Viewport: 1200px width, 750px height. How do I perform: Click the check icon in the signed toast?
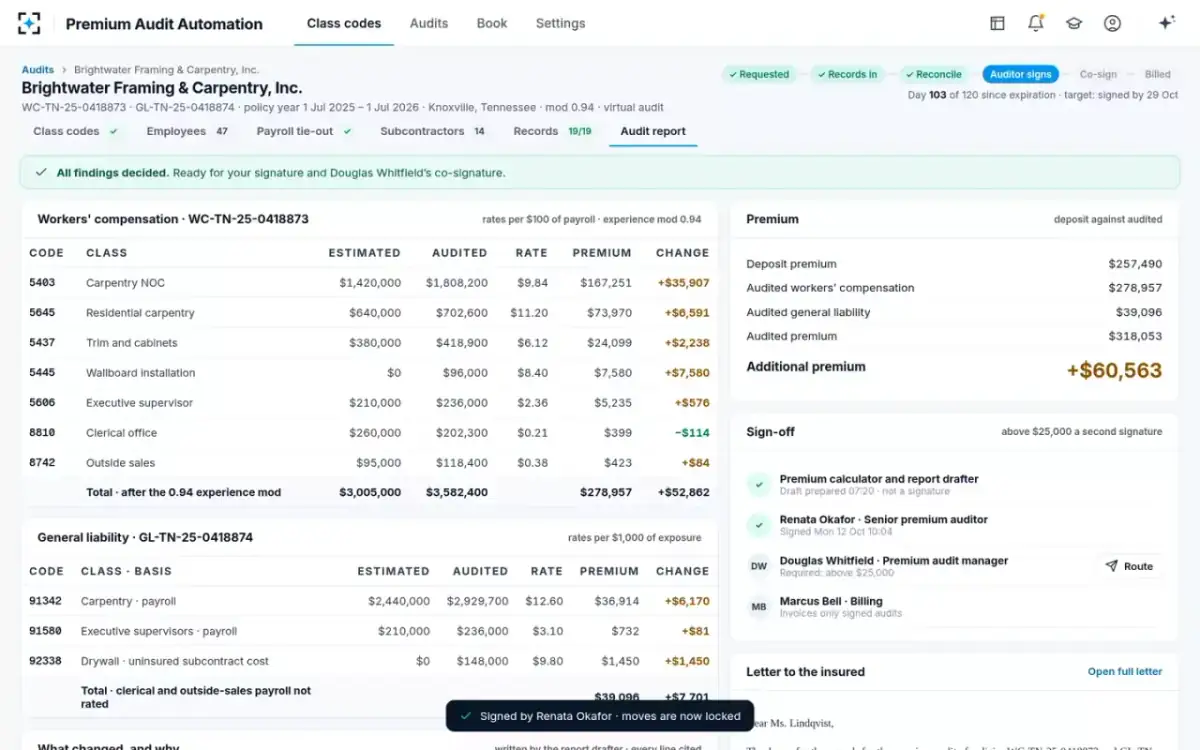pyautogui.click(x=465, y=716)
